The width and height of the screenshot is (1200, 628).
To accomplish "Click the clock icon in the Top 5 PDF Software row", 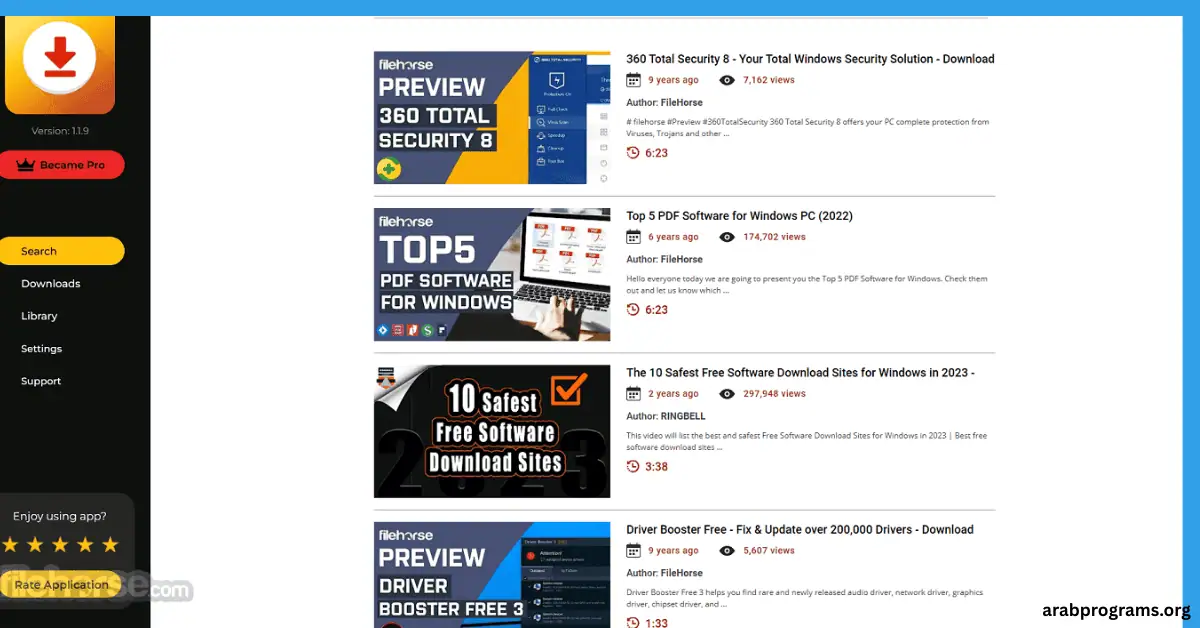I will (x=633, y=310).
